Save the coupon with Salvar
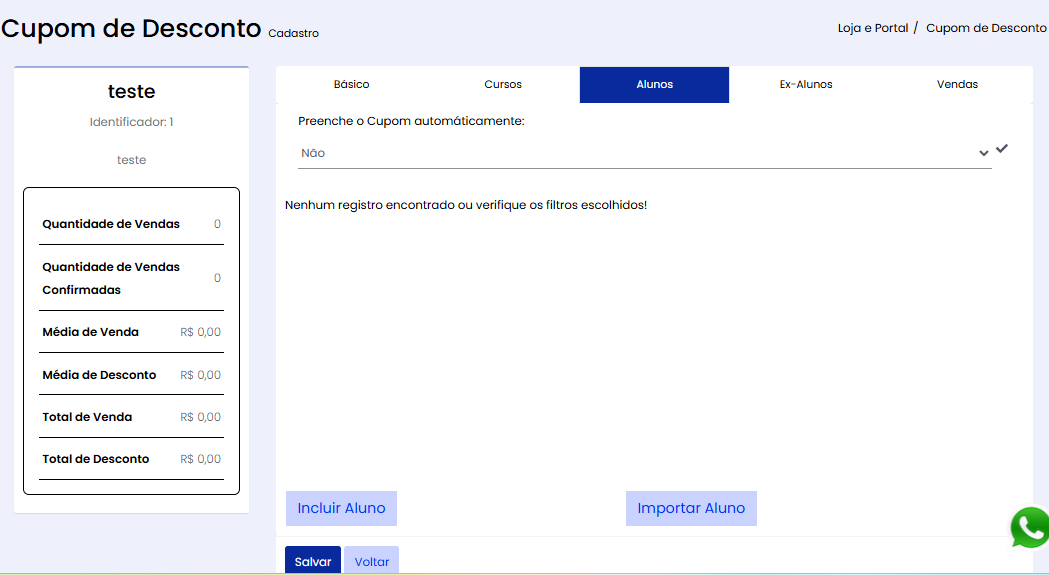 click(x=313, y=562)
